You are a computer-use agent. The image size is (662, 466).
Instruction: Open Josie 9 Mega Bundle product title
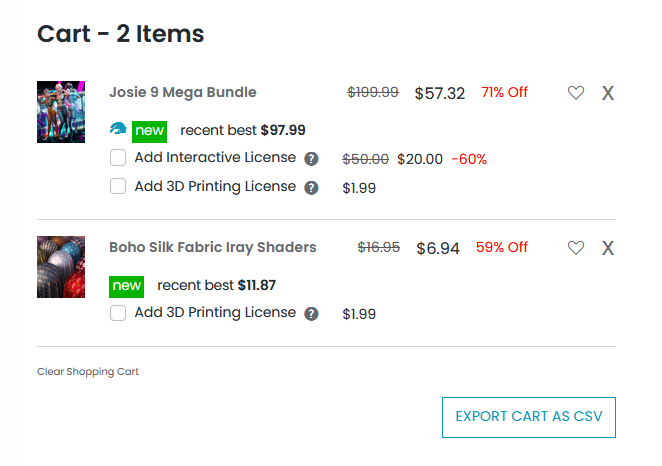[183, 93]
